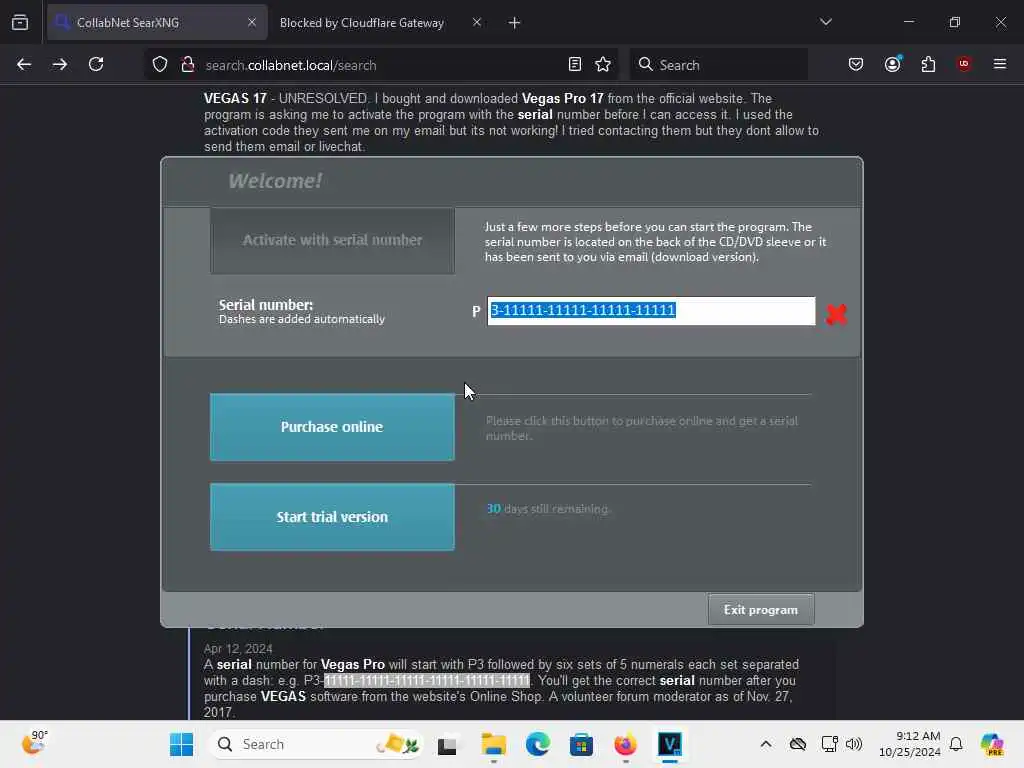Viewport: 1024px width, 768px height.
Task: Click the Firefox forward arrow
Action: 59,65
